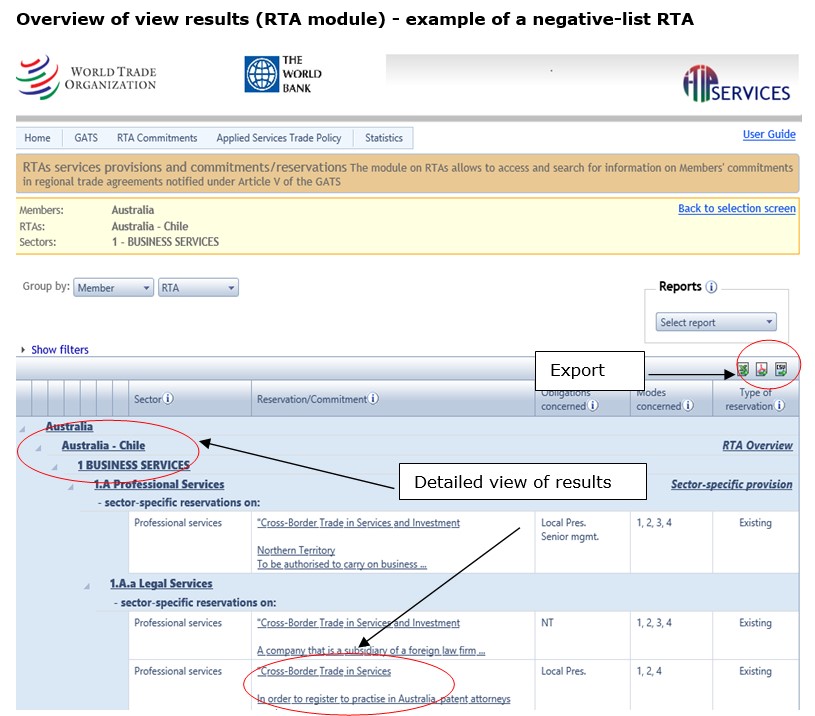Open the Select report dropdown
The image size is (815, 716).
click(x=716, y=322)
